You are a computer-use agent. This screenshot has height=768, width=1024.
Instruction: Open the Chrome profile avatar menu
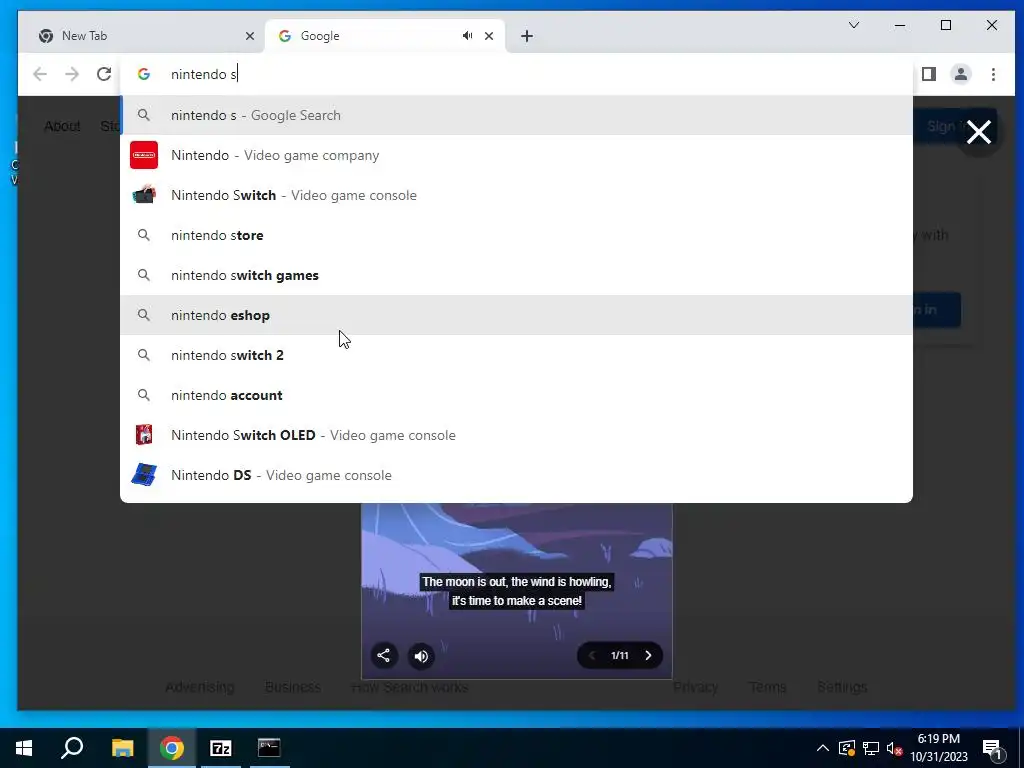[961, 74]
